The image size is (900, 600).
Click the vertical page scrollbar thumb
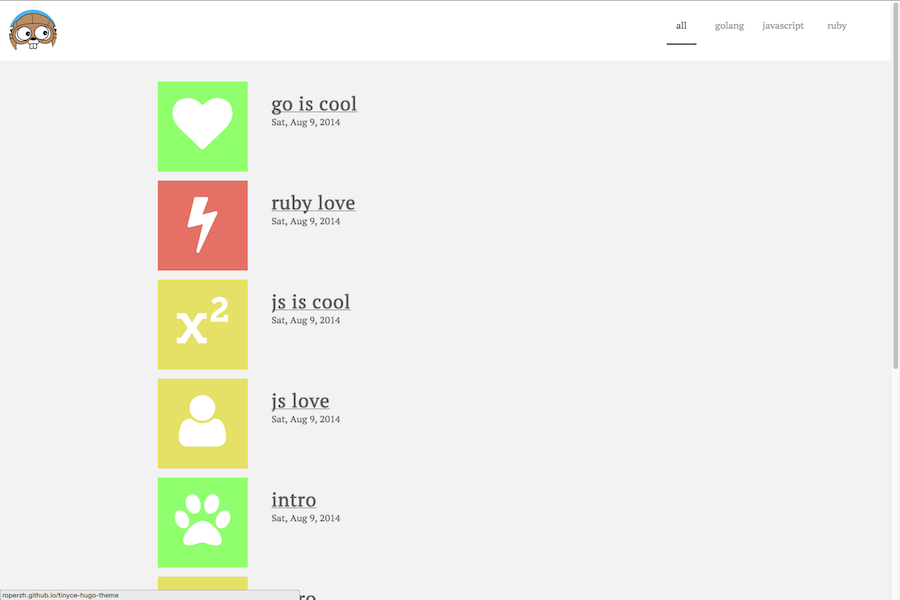pyautogui.click(x=895, y=185)
